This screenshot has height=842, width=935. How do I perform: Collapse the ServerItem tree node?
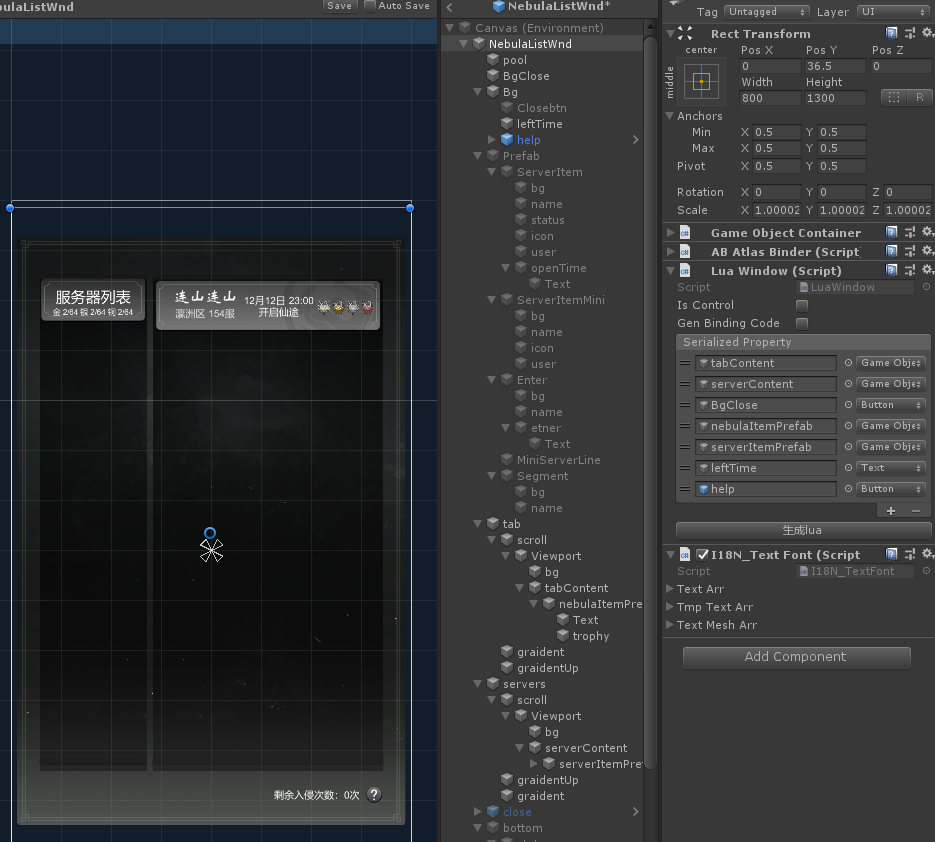pos(492,172)
